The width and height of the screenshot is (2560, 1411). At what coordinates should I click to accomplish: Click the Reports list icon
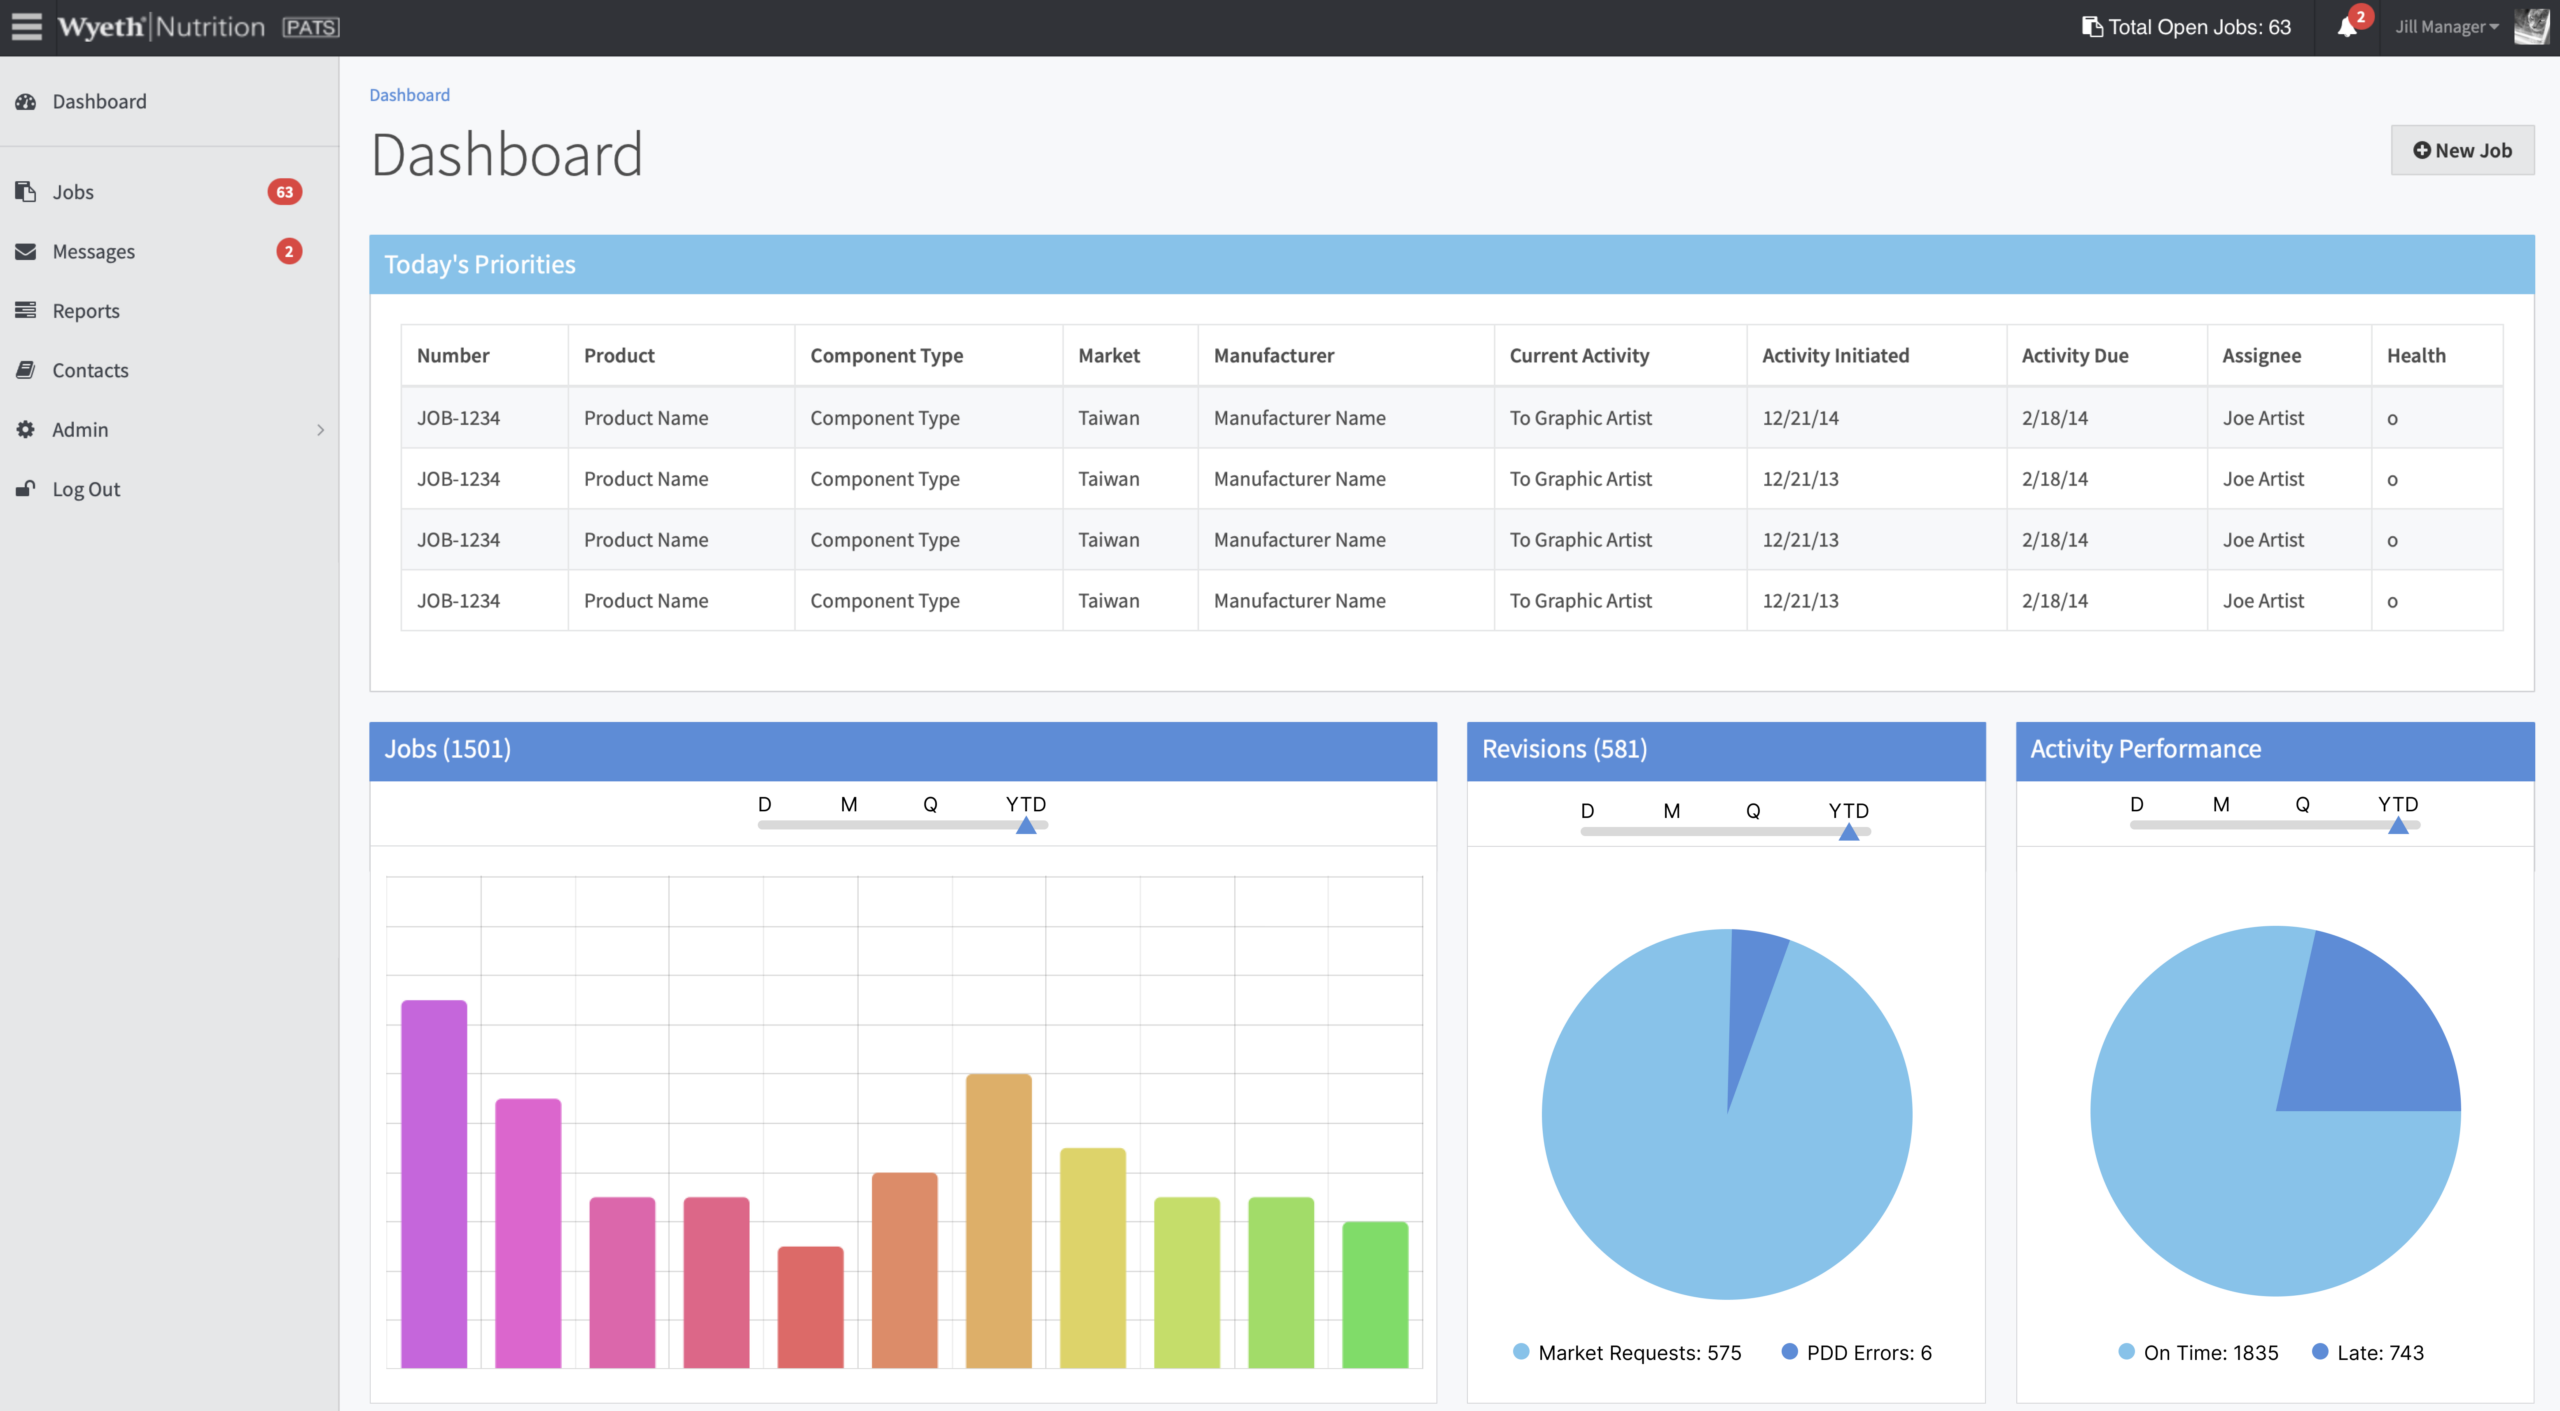tap(26, 311)
